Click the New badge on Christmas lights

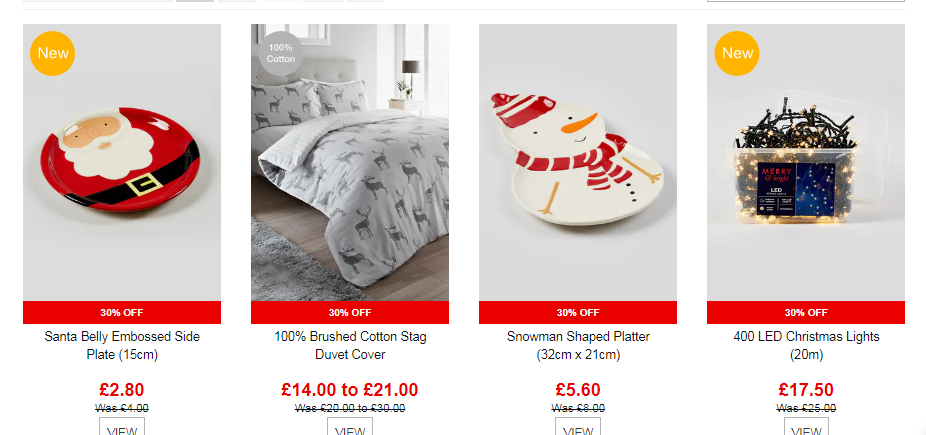(737, 53)
